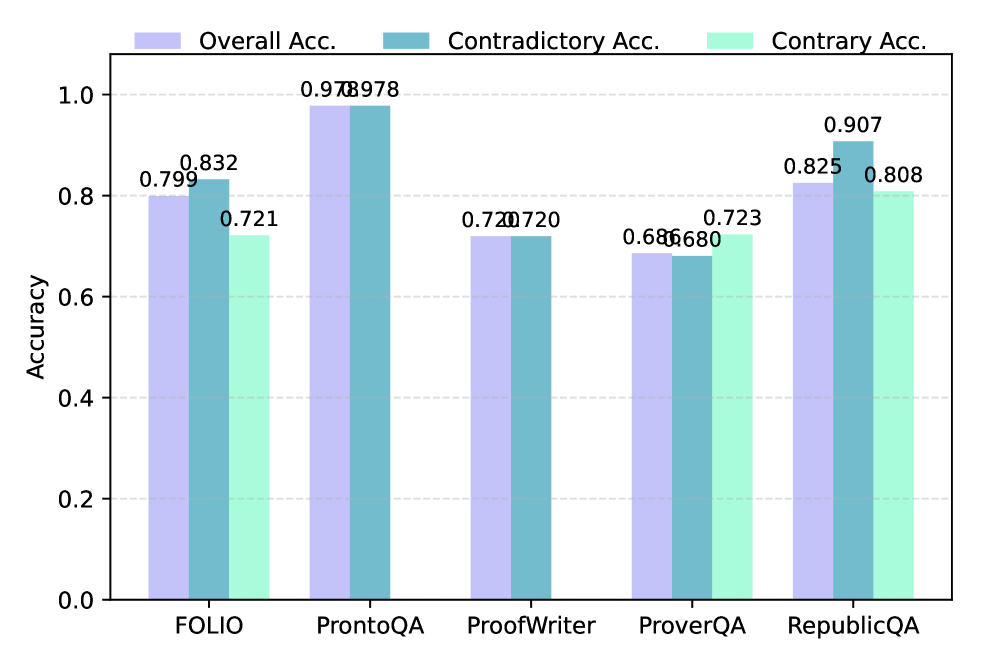Click the rotated Accuracy y-axis title
Viewport: 996px width, 664px height.
(x=36, y=342)
